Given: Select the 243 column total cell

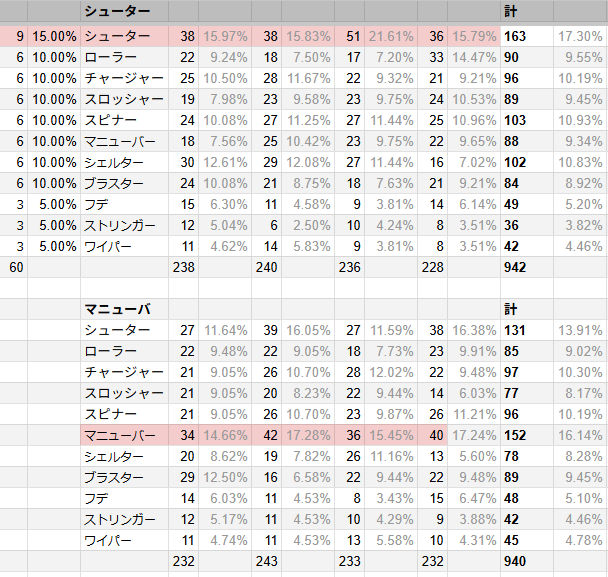Looking at the screenshot, I should [266, 561].
